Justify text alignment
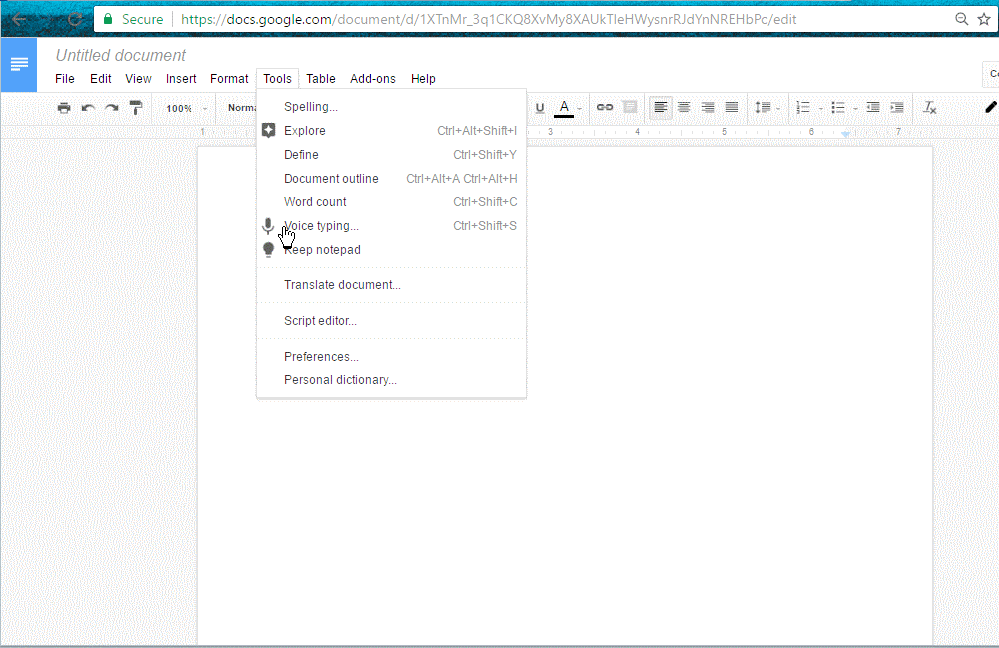The image size is (999, 648). 731,107
